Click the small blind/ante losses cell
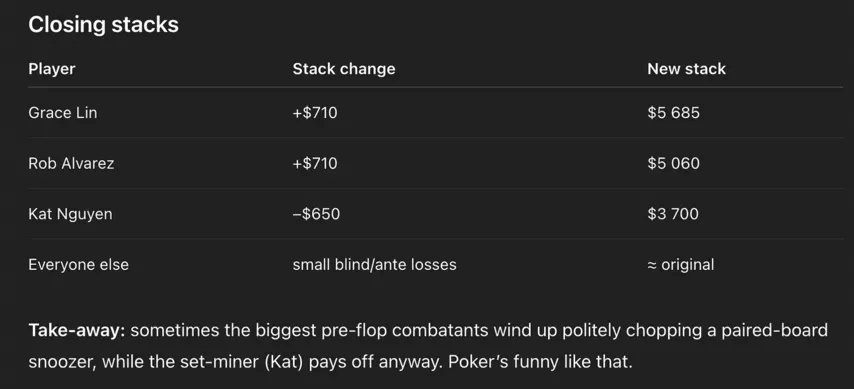This screenshot has width=854, height=389. pyautogui.click(x=374, y=265)
